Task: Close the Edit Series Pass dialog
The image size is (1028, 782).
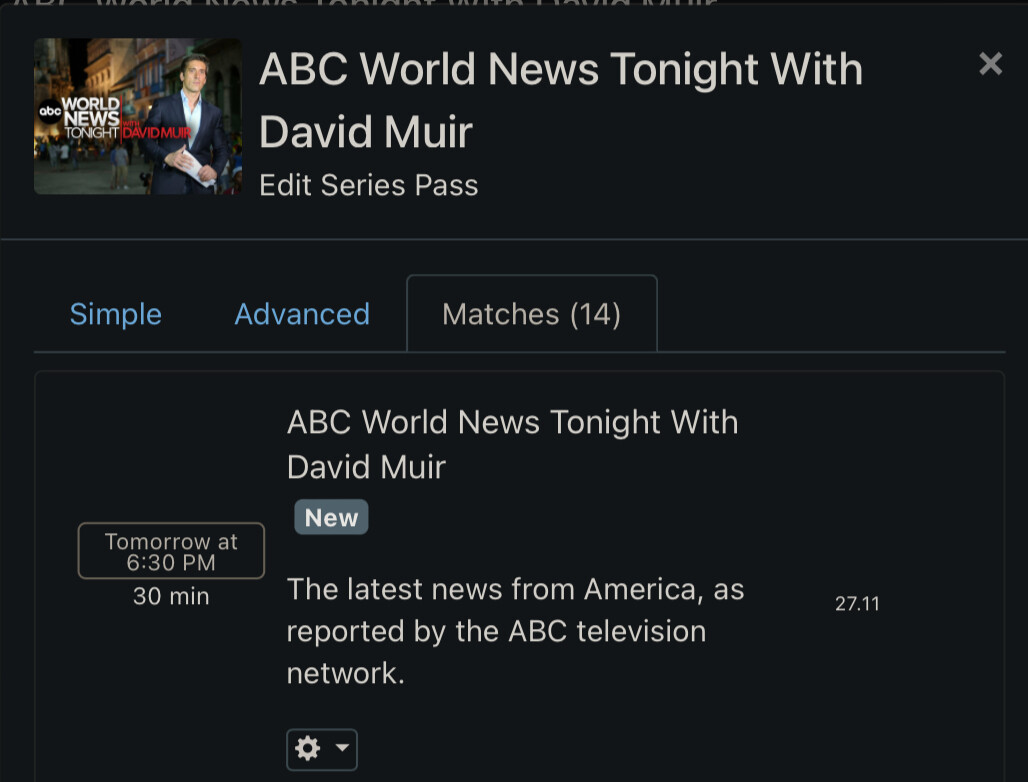Action: coord(990,64)
